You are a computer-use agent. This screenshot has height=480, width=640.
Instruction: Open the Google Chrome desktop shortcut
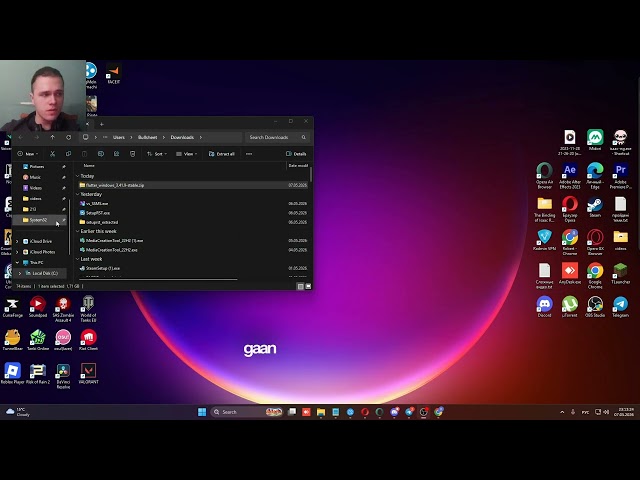tap(595, 276)
